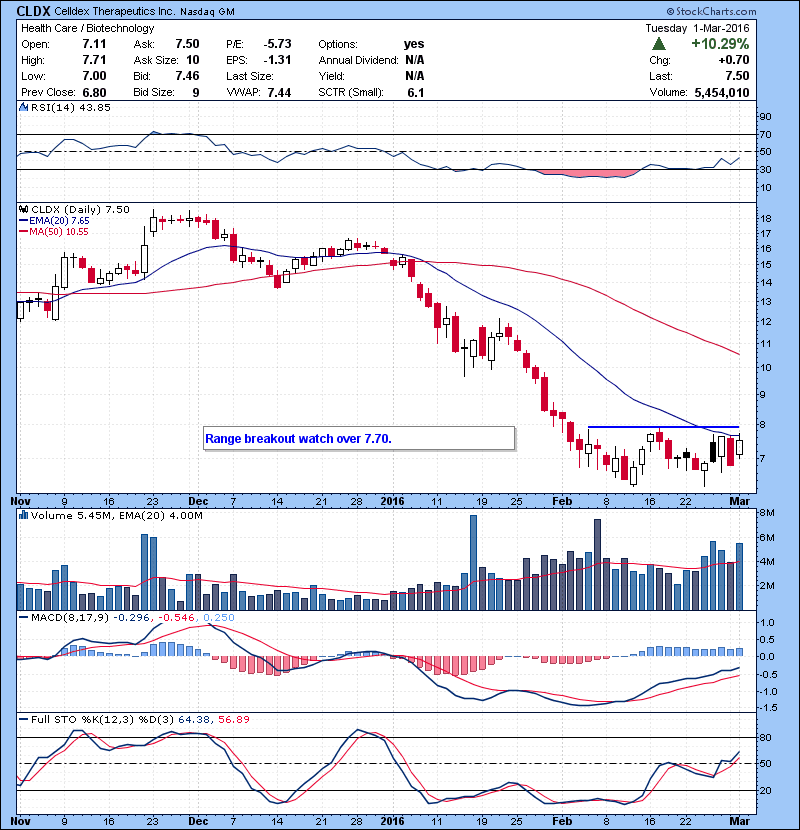
Task: Click the Feb label on bottom date axis
Action: tap(562, 821)
